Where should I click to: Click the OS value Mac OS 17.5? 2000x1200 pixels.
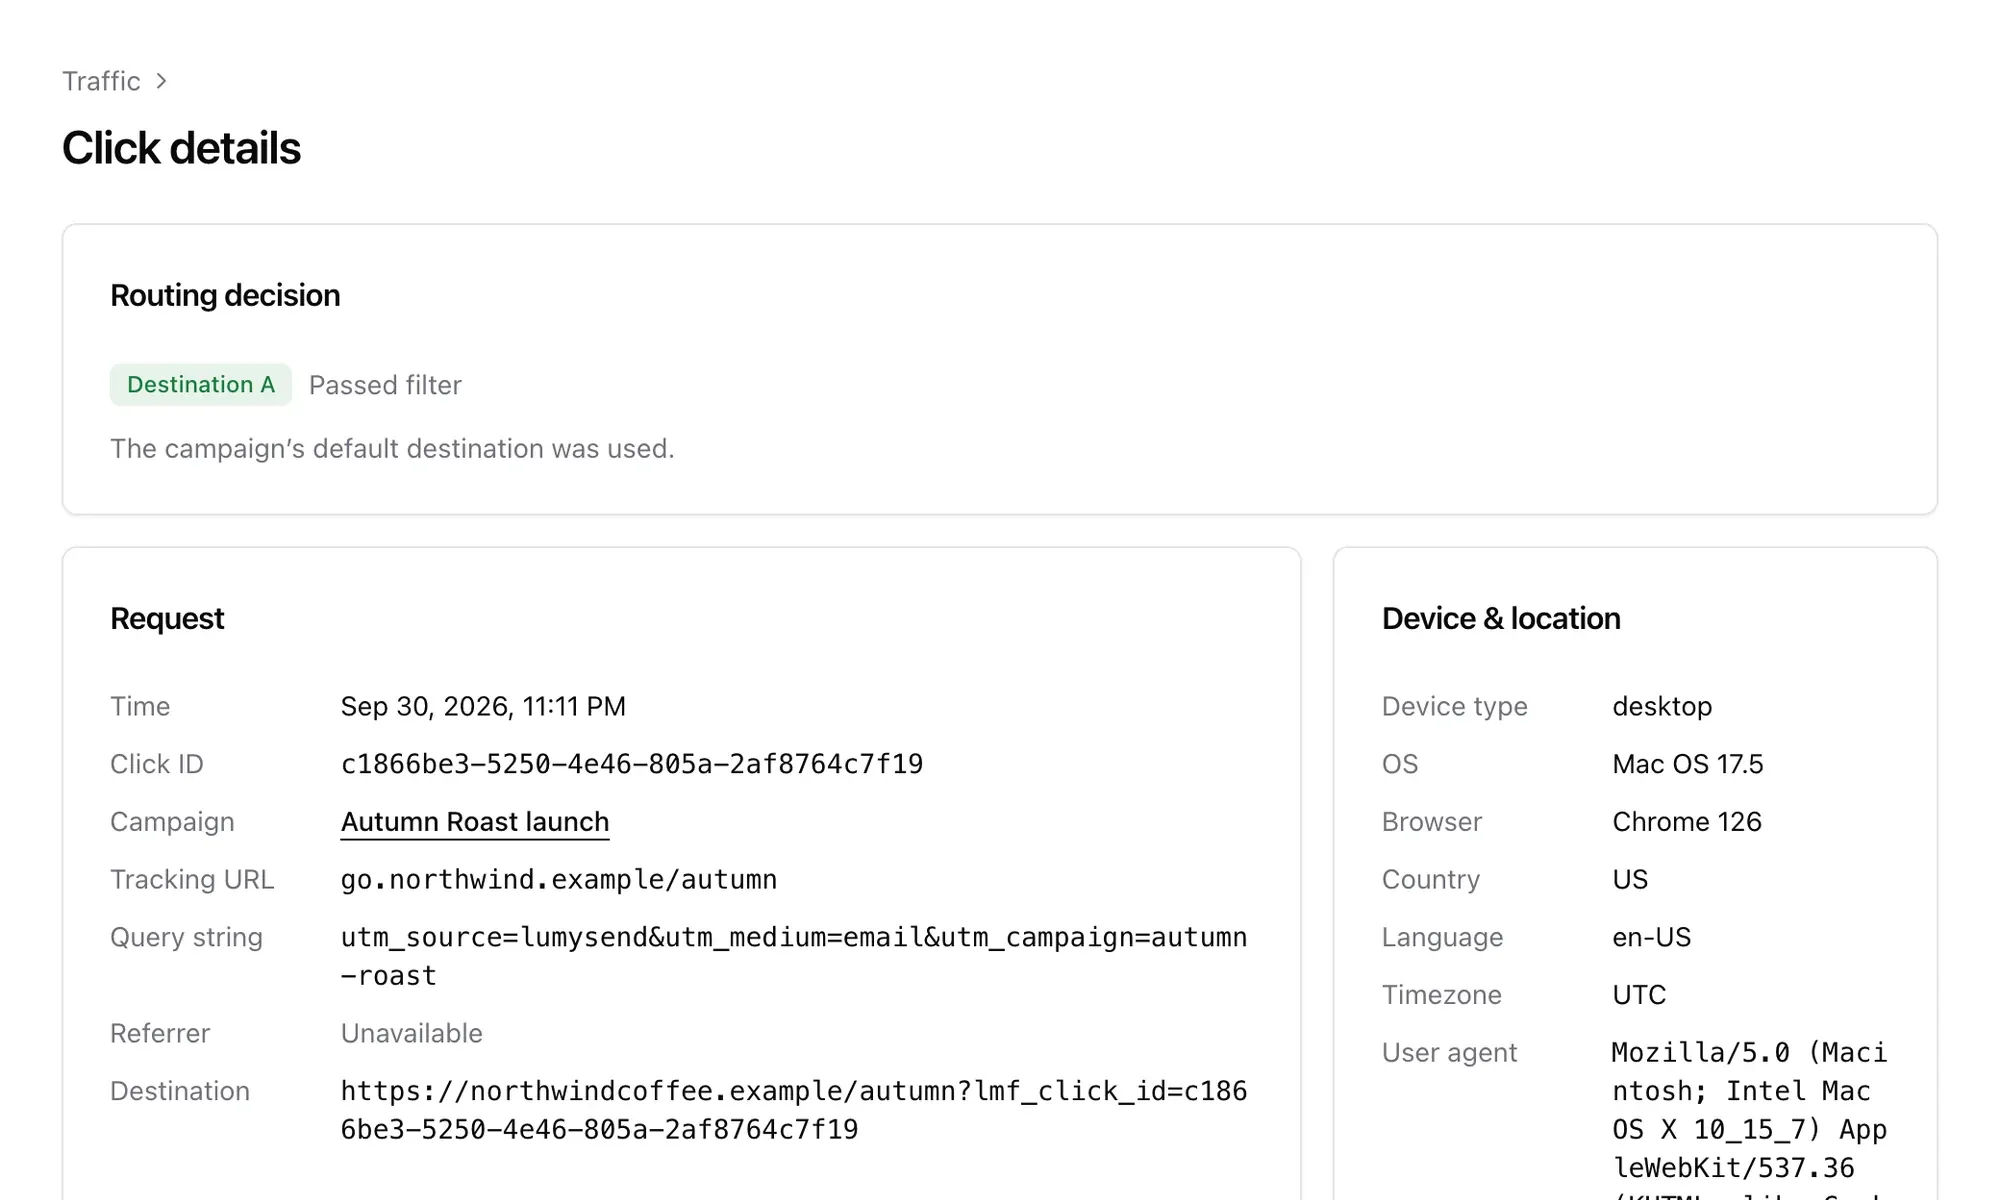(x=1688, y=764)
